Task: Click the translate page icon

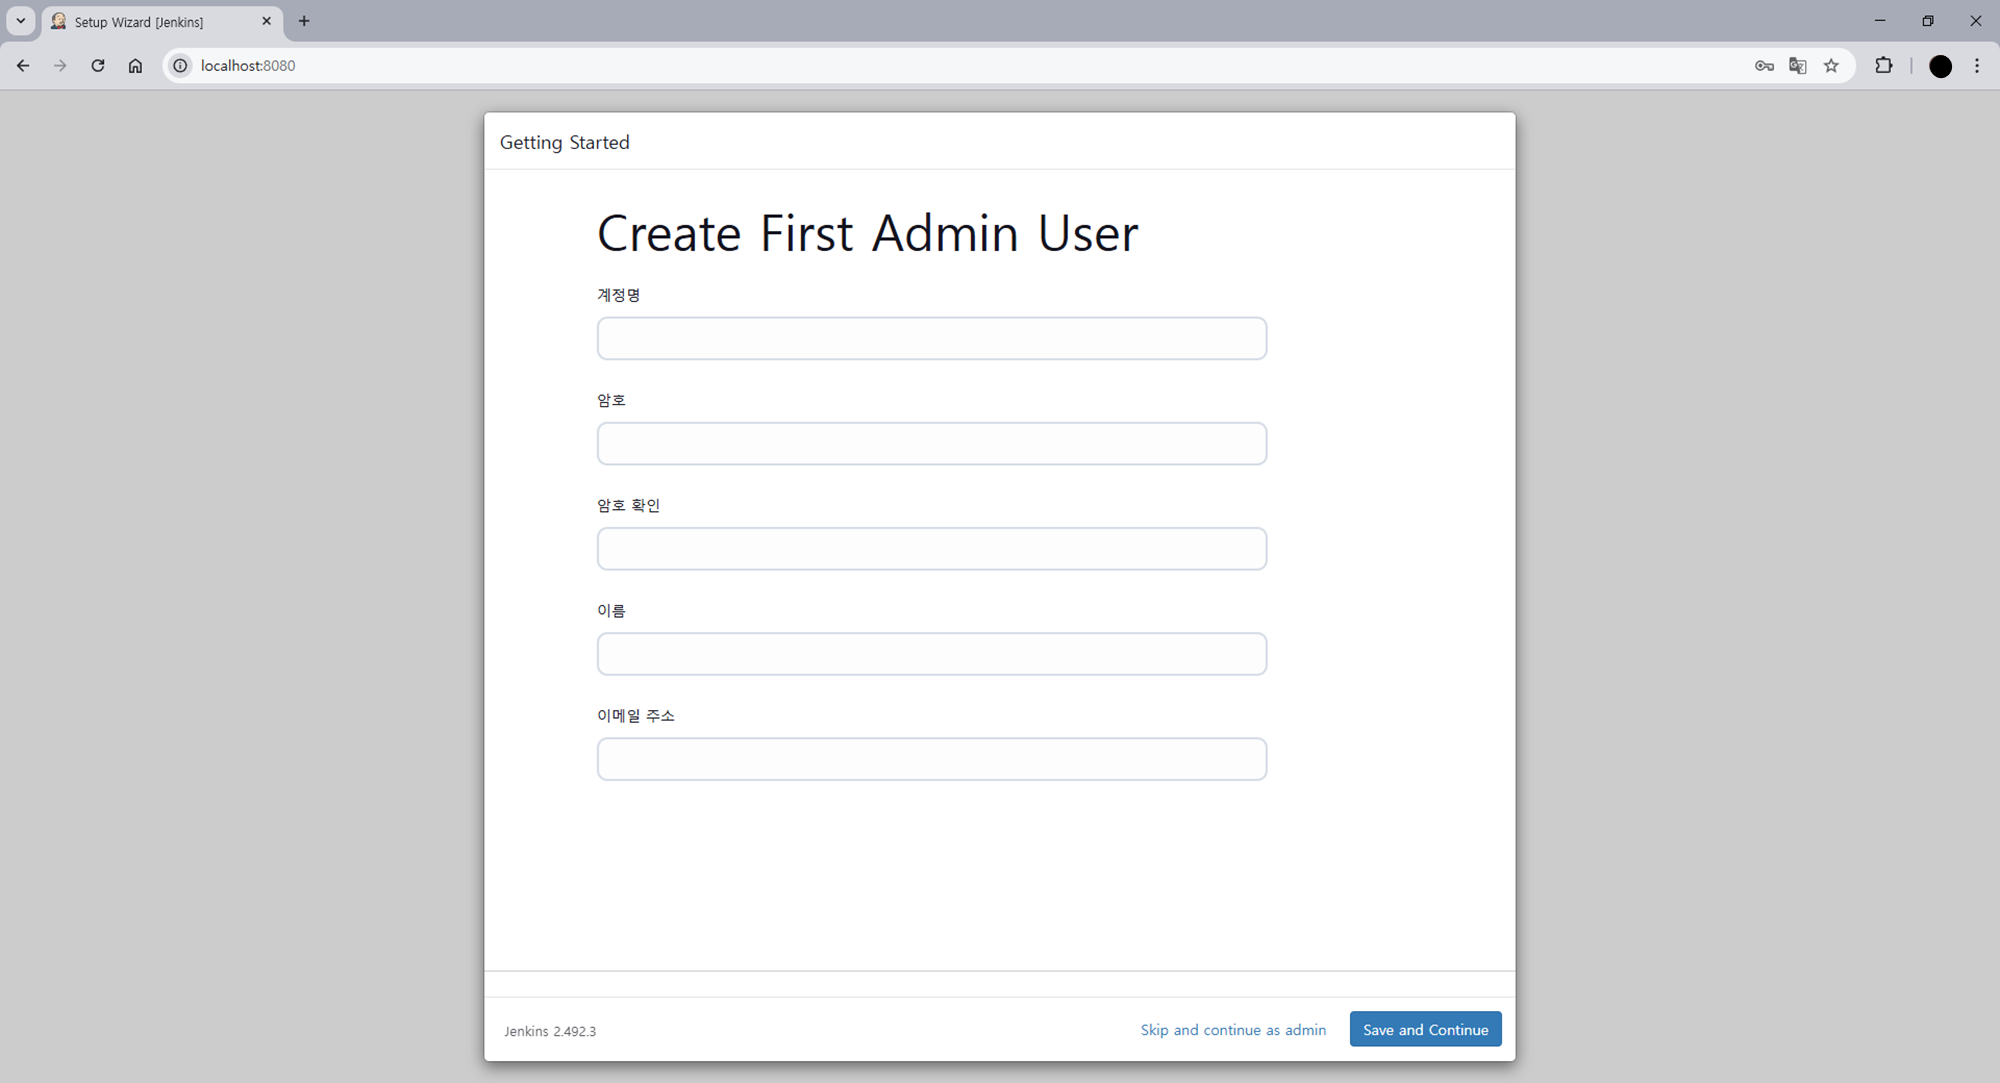Action: pos(1798,66)
